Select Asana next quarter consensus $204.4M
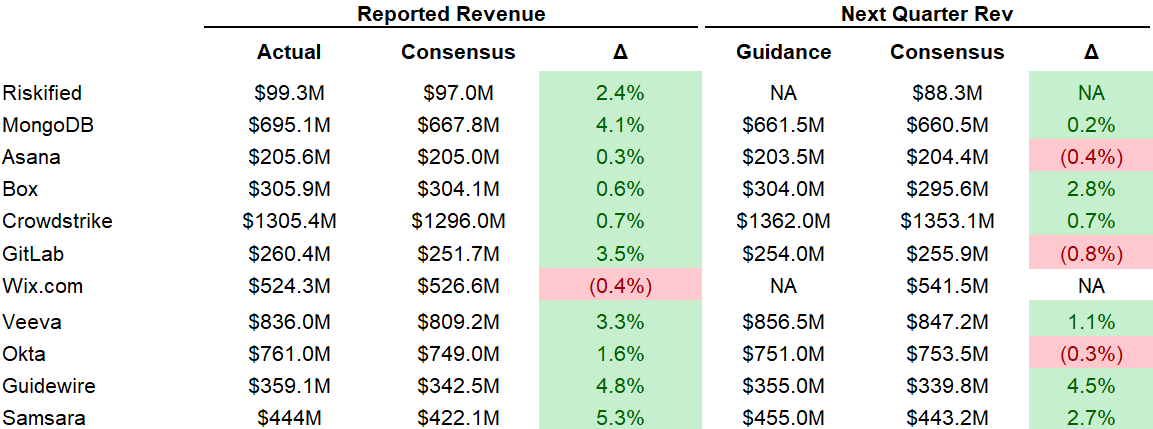 pyautogui.click(x=947, y=157)
